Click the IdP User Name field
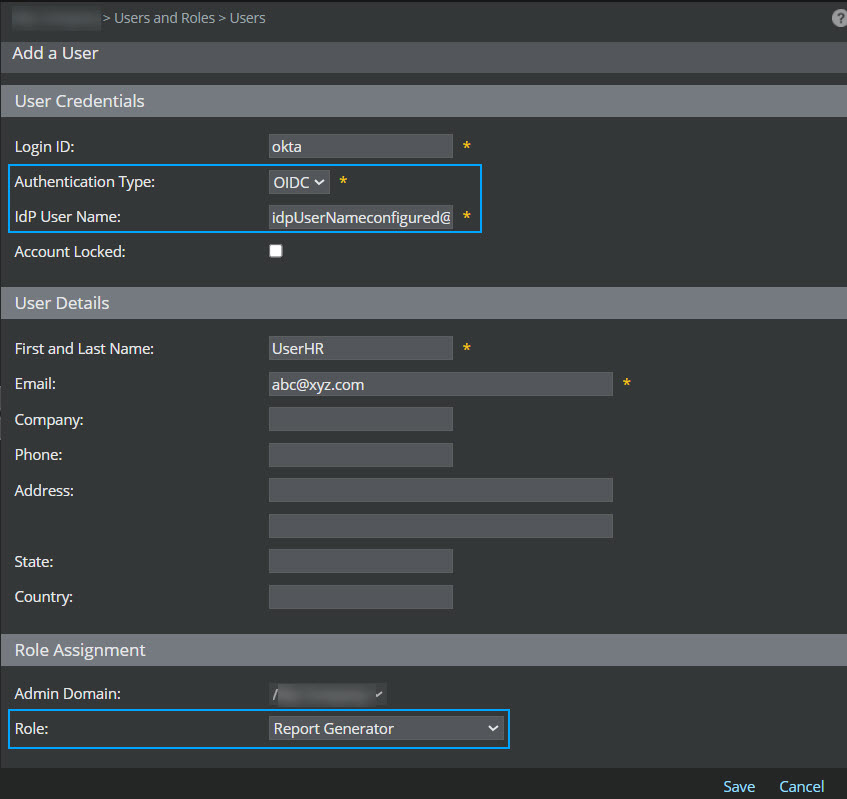This screenshot has width=847, height=799. point(361,217)
